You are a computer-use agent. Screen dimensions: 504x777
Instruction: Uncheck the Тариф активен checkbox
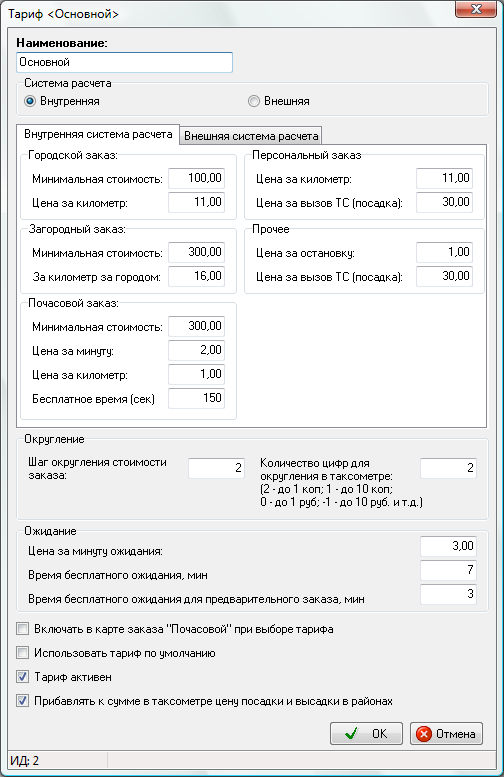(x=23, y=676)
